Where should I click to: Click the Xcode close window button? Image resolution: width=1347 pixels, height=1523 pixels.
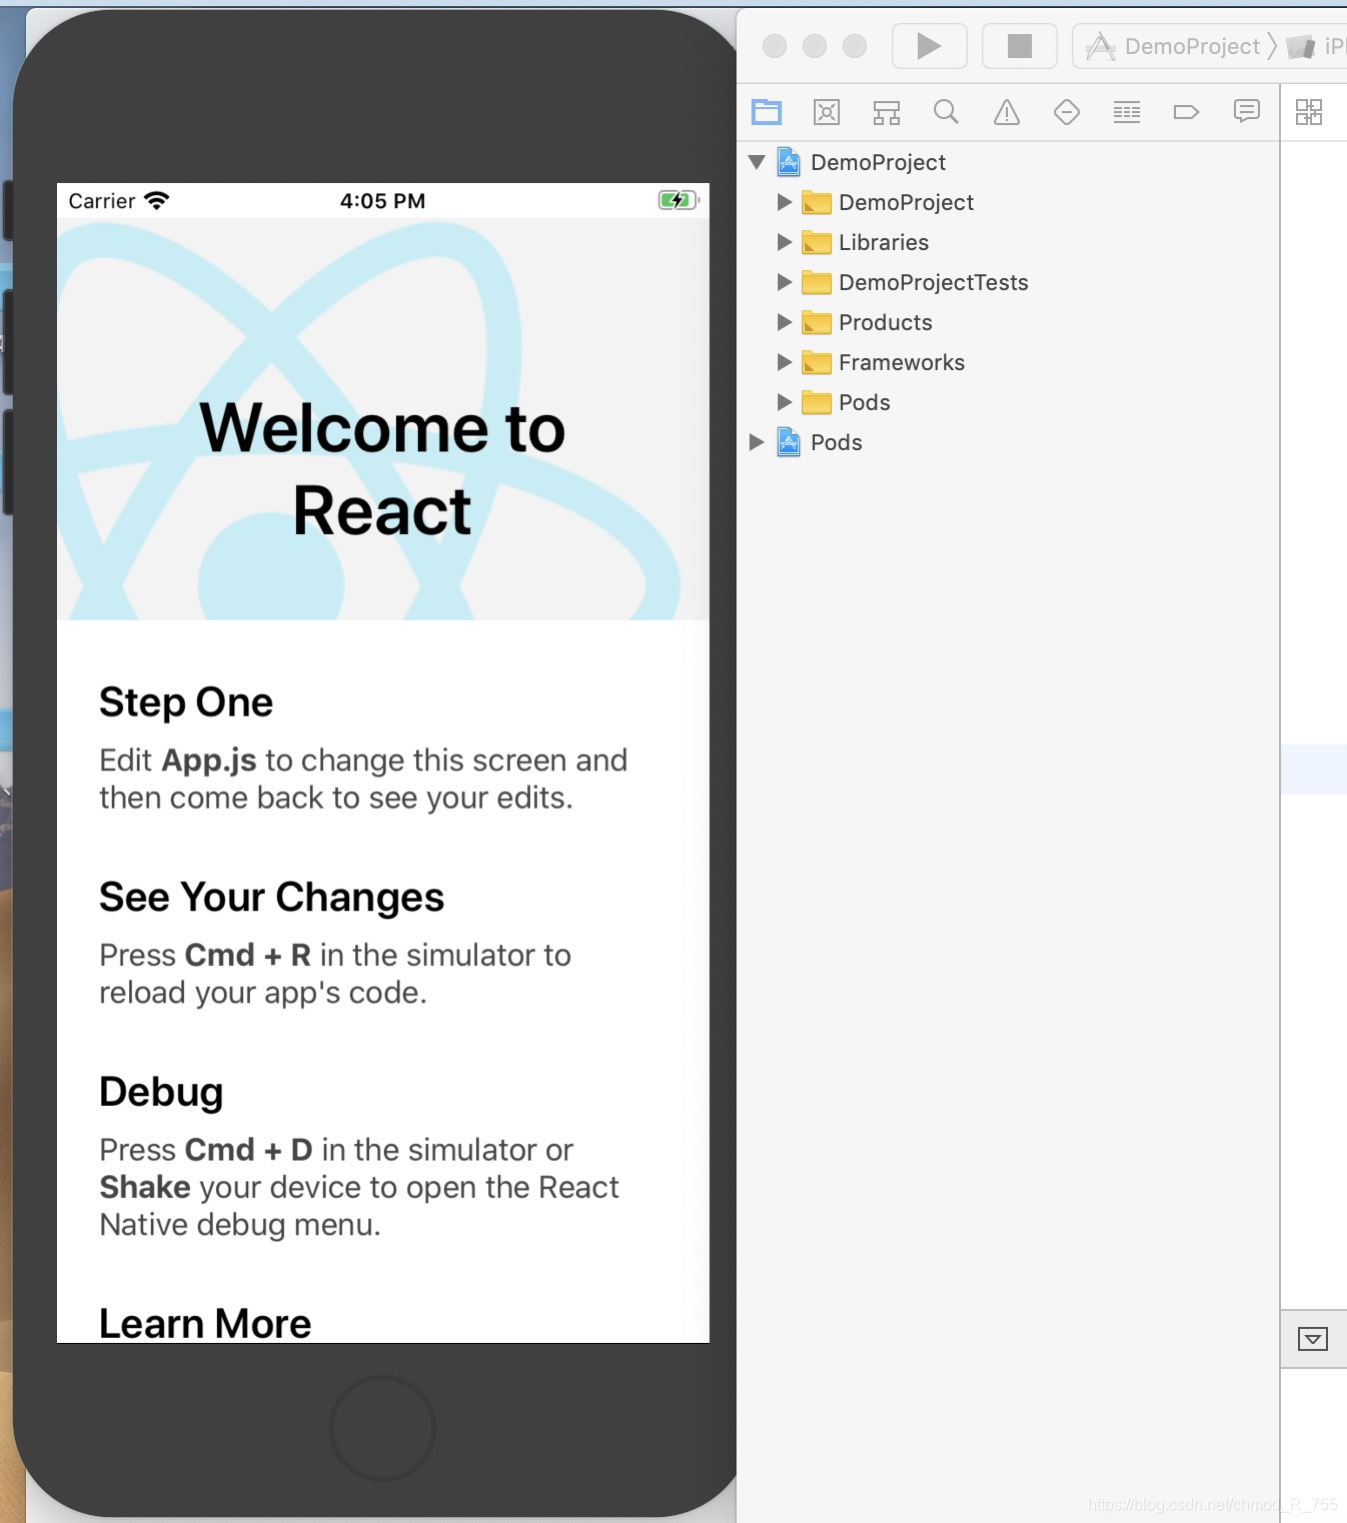(x=775, y=46)
